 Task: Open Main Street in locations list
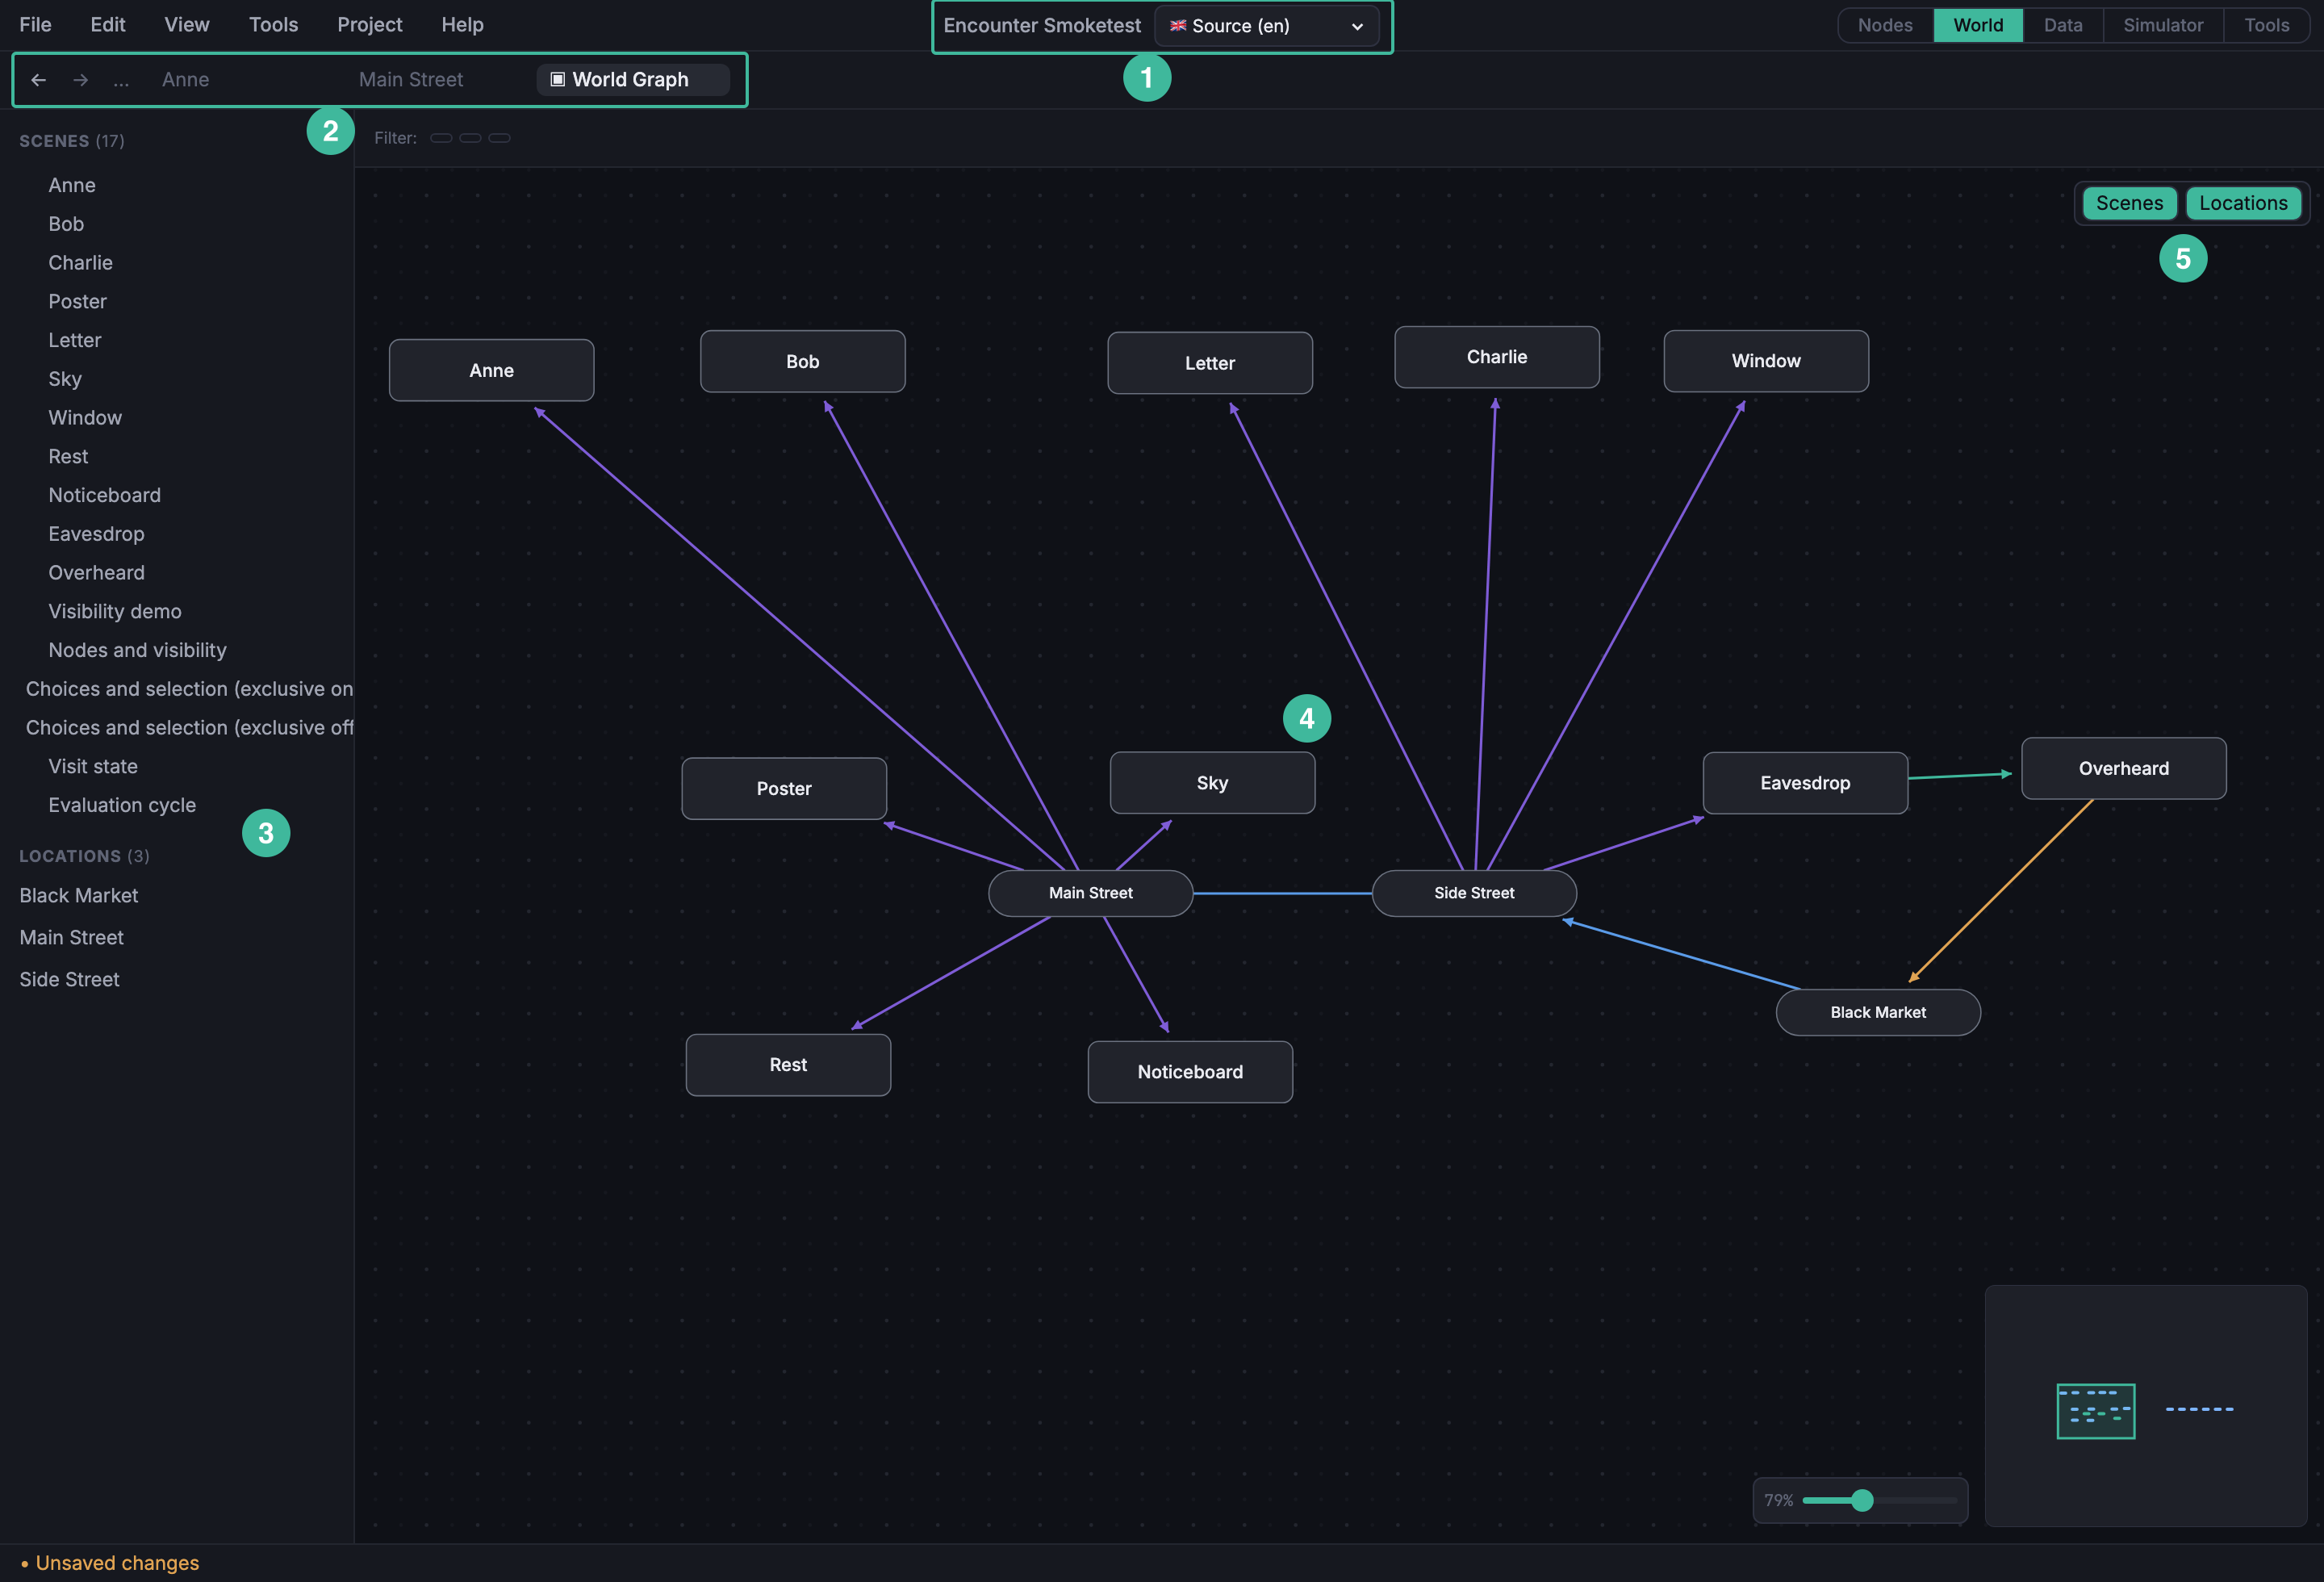(x=72, y=937)
